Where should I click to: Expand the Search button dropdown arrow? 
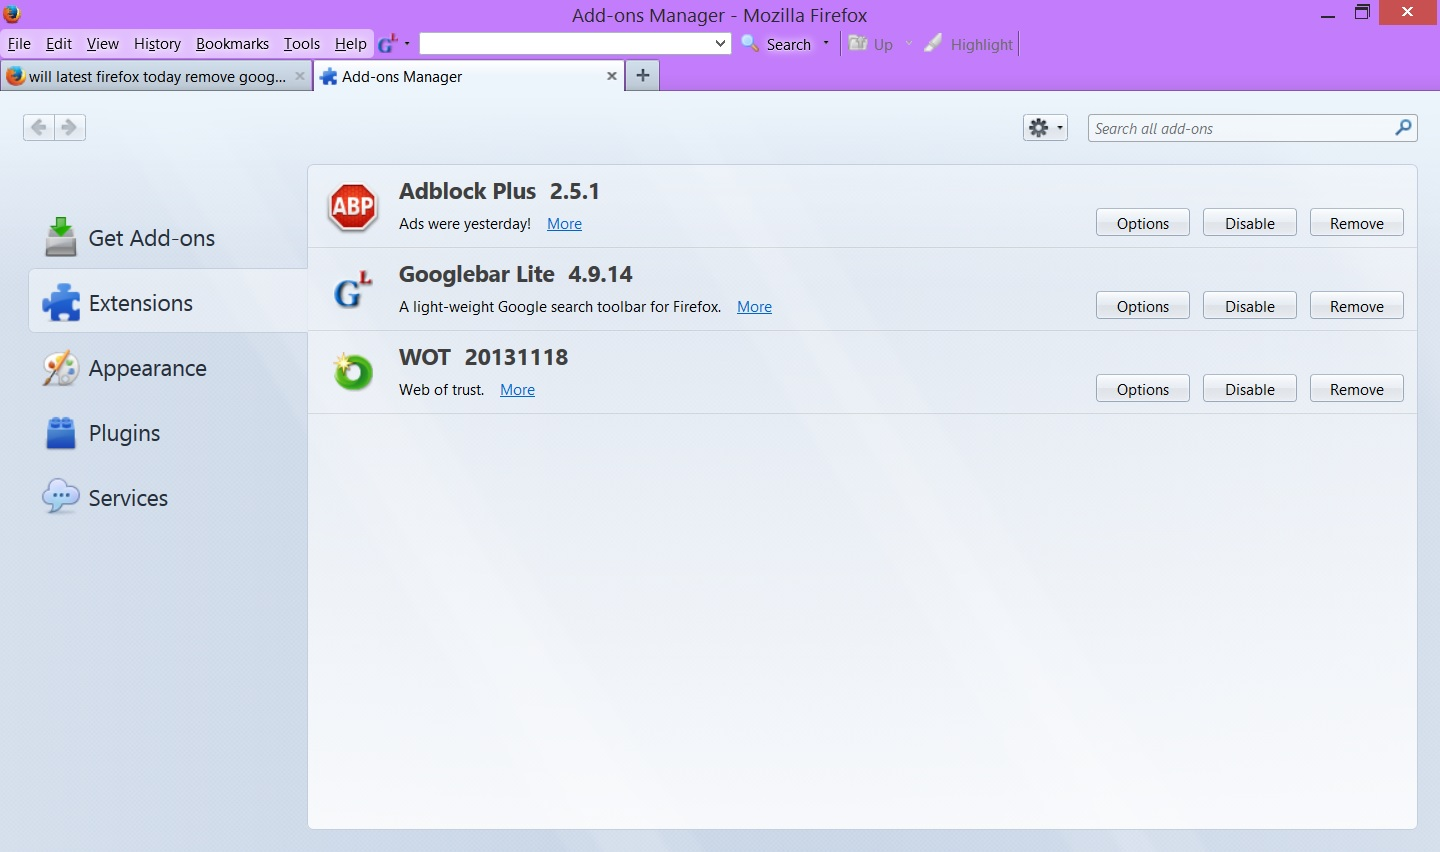[x=826, y=44]
